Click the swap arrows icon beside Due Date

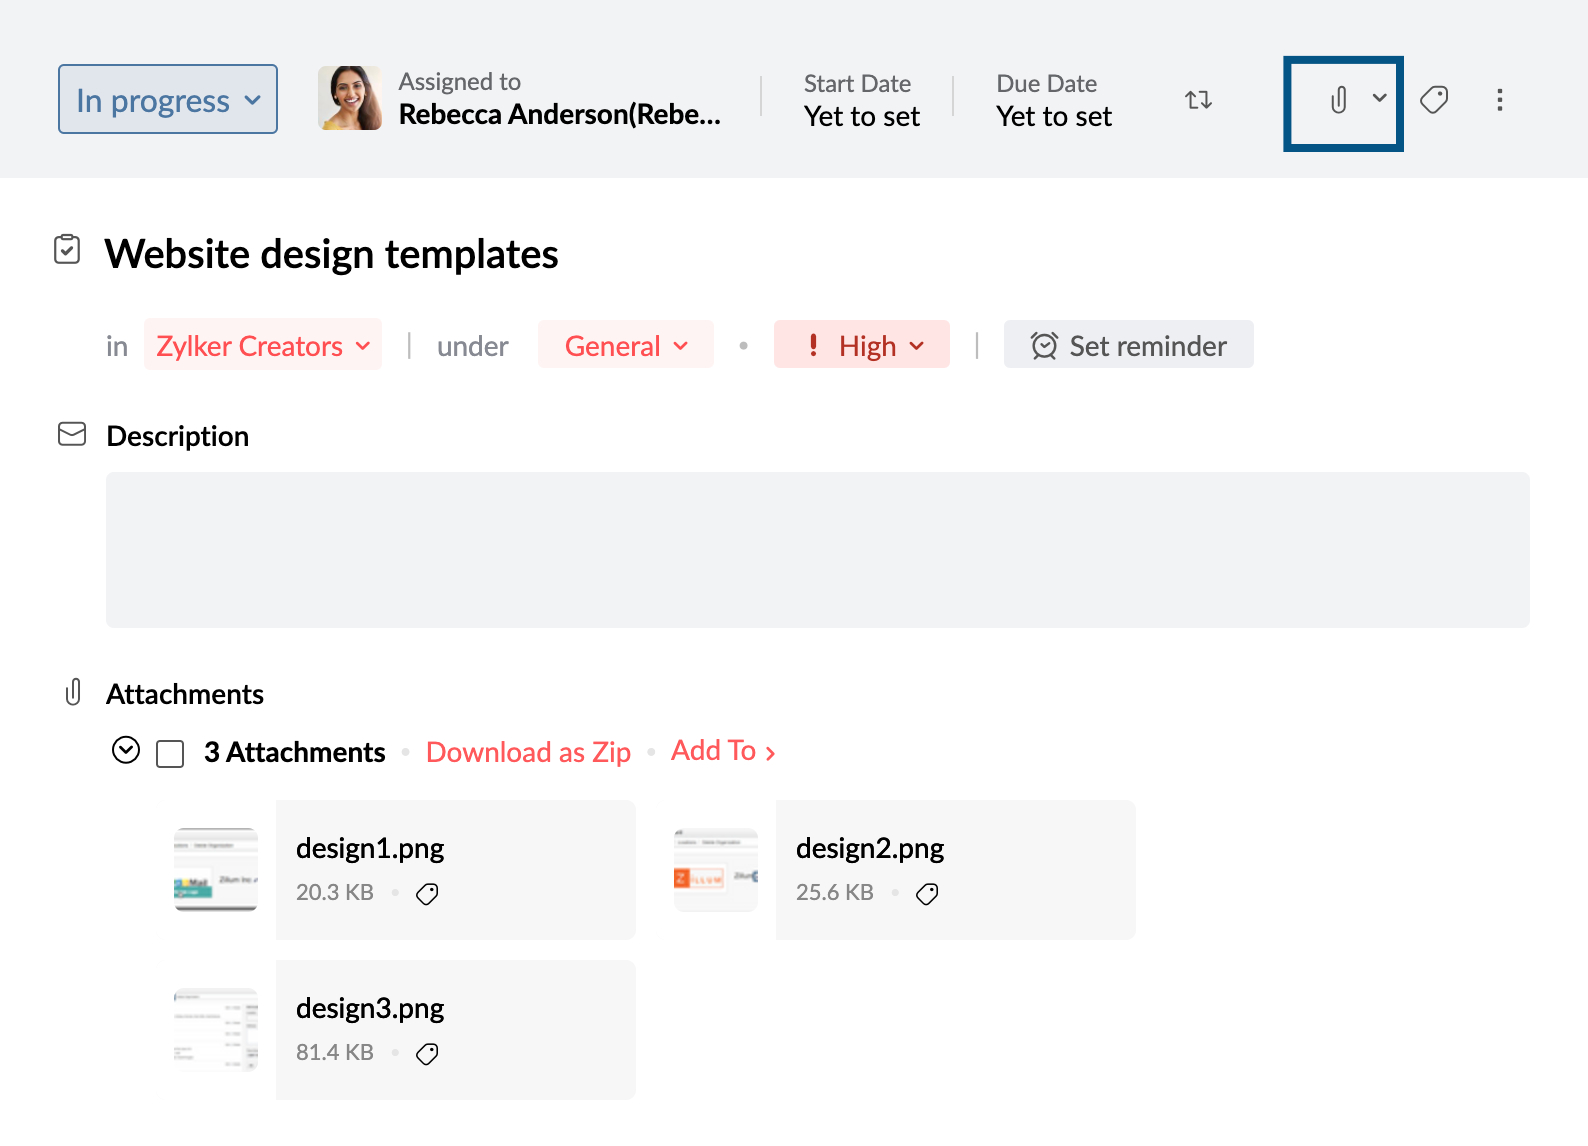1198,100
